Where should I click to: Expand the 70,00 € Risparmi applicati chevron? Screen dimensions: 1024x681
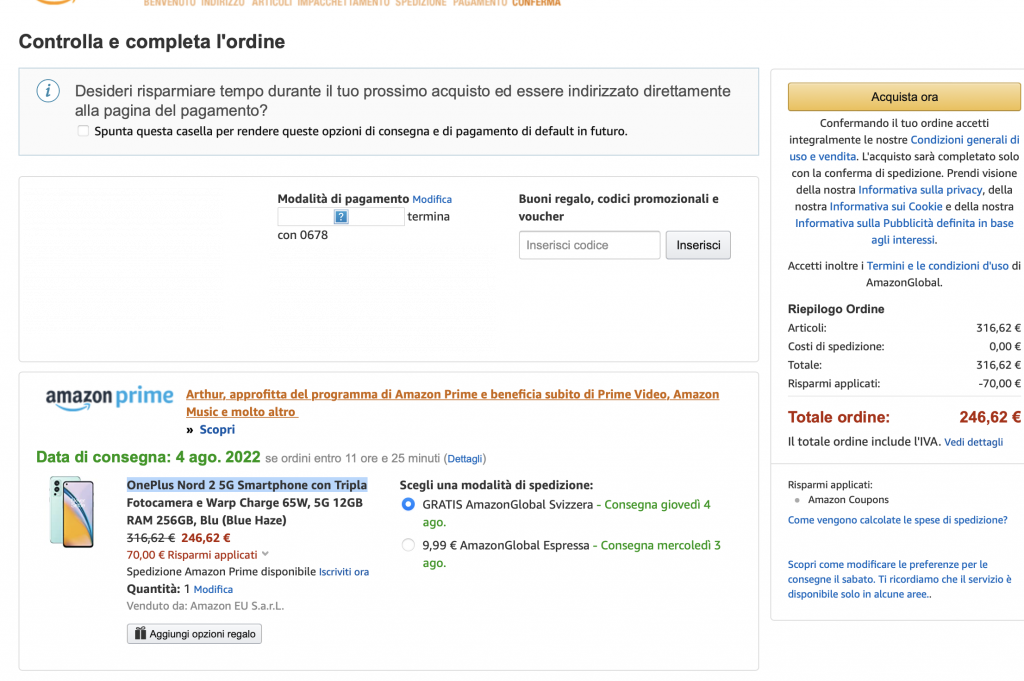265,555
